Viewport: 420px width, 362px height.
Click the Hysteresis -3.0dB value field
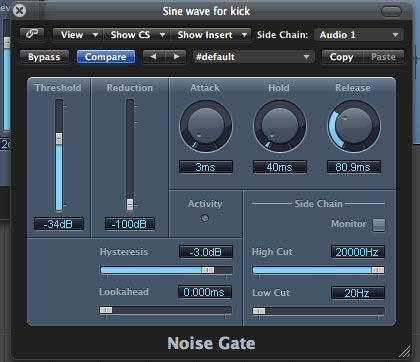pyautogui.click(x=206, y=252)
